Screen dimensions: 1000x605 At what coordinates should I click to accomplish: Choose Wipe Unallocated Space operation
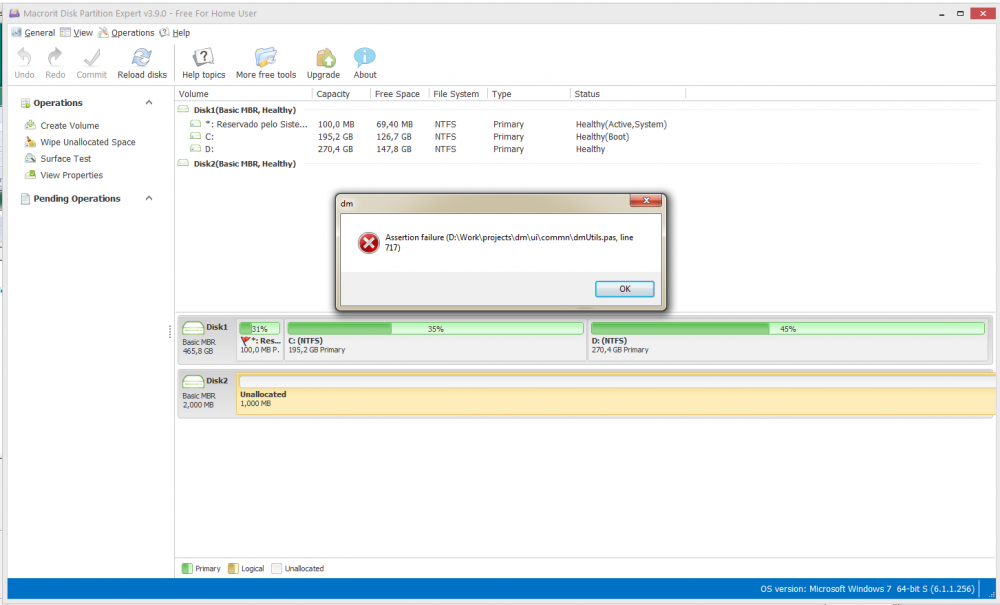pyautogui.click(x=87, y=142)
